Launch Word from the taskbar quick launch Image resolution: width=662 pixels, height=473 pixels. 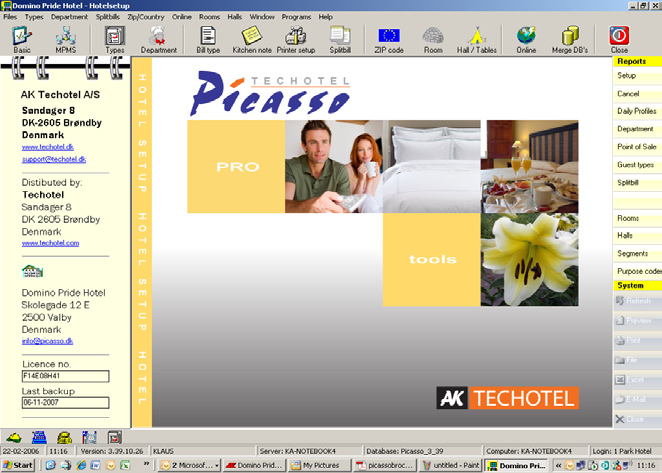95,465
